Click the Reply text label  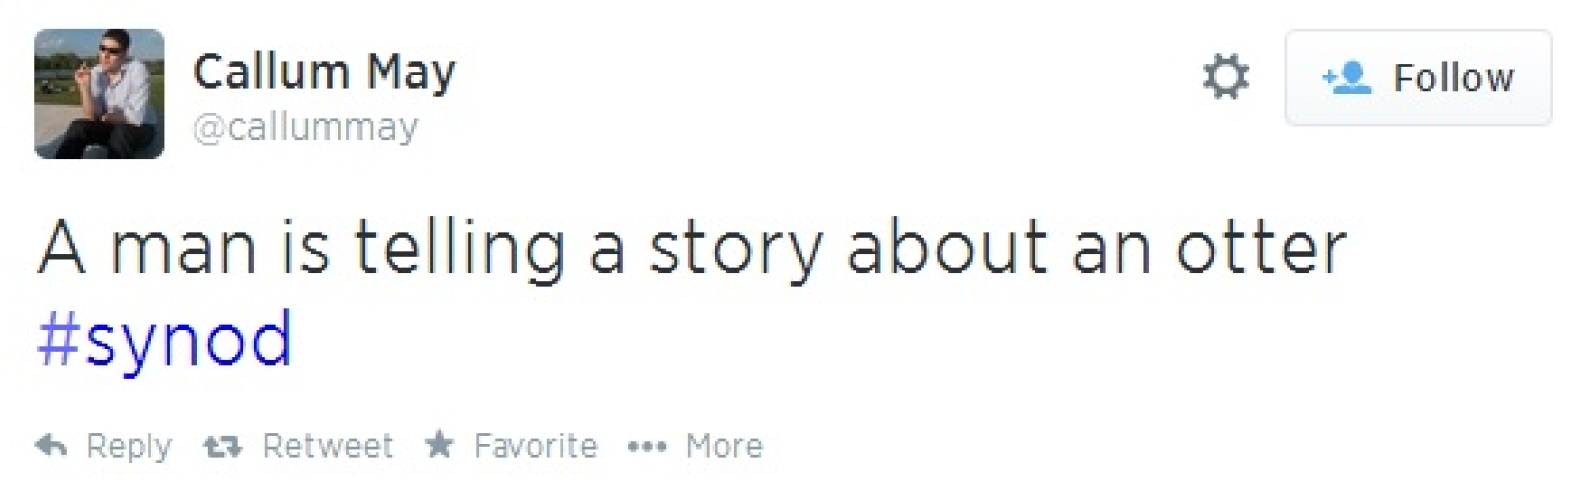coord(129,446)
